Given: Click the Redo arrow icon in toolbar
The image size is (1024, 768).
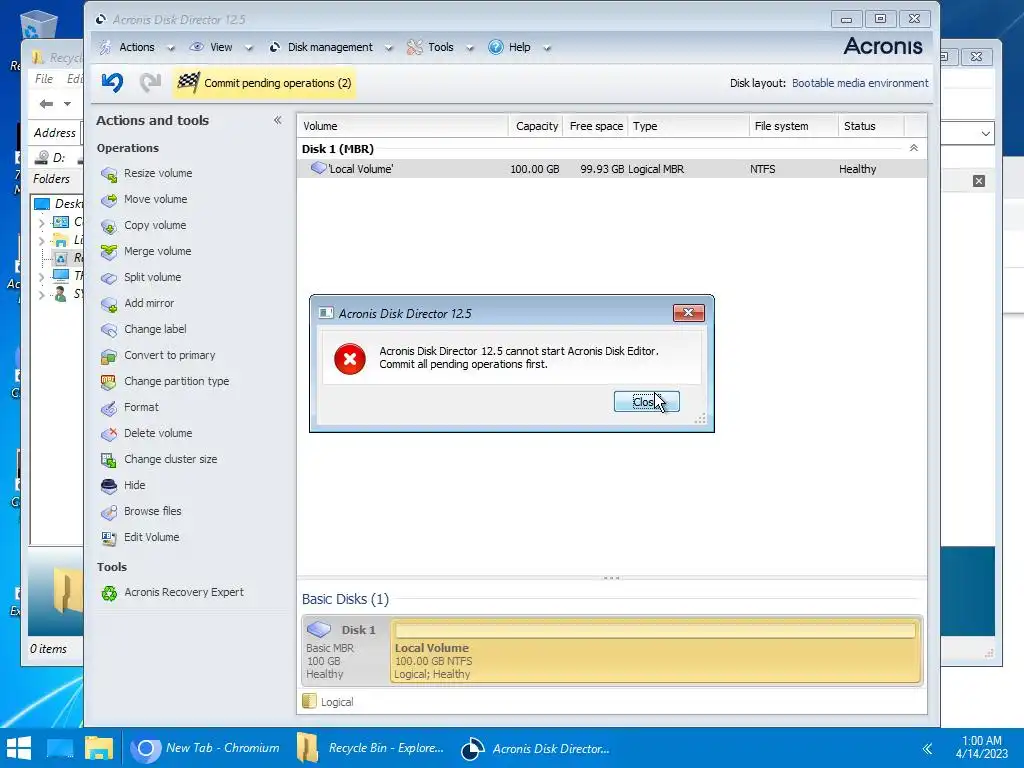Looking at the screenshot, I should point(150,82).
